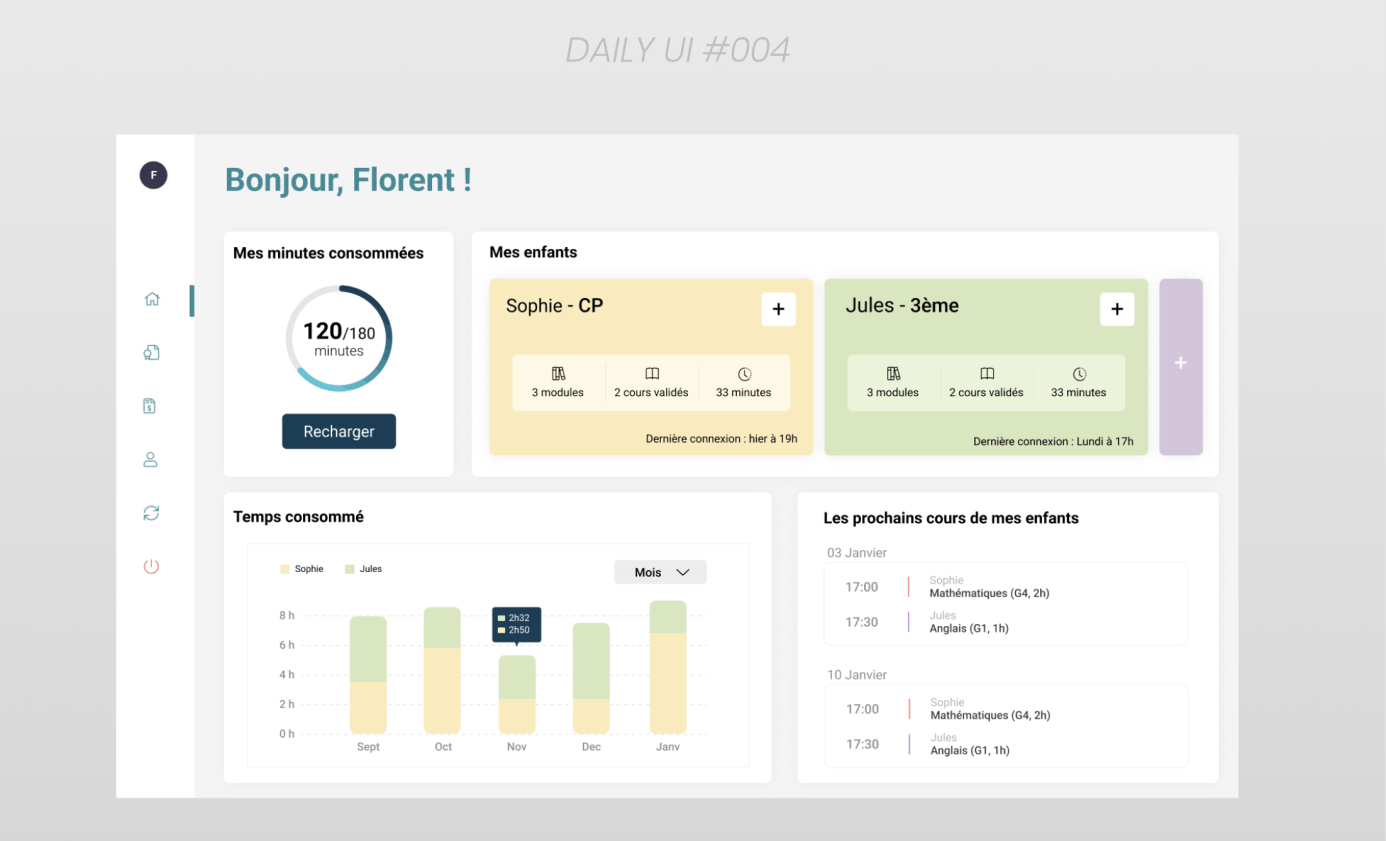Click the plus button on Jules' card
Image resolution: width=1386 pixels, height=841 pixels.
click(x=1117, y=310)
